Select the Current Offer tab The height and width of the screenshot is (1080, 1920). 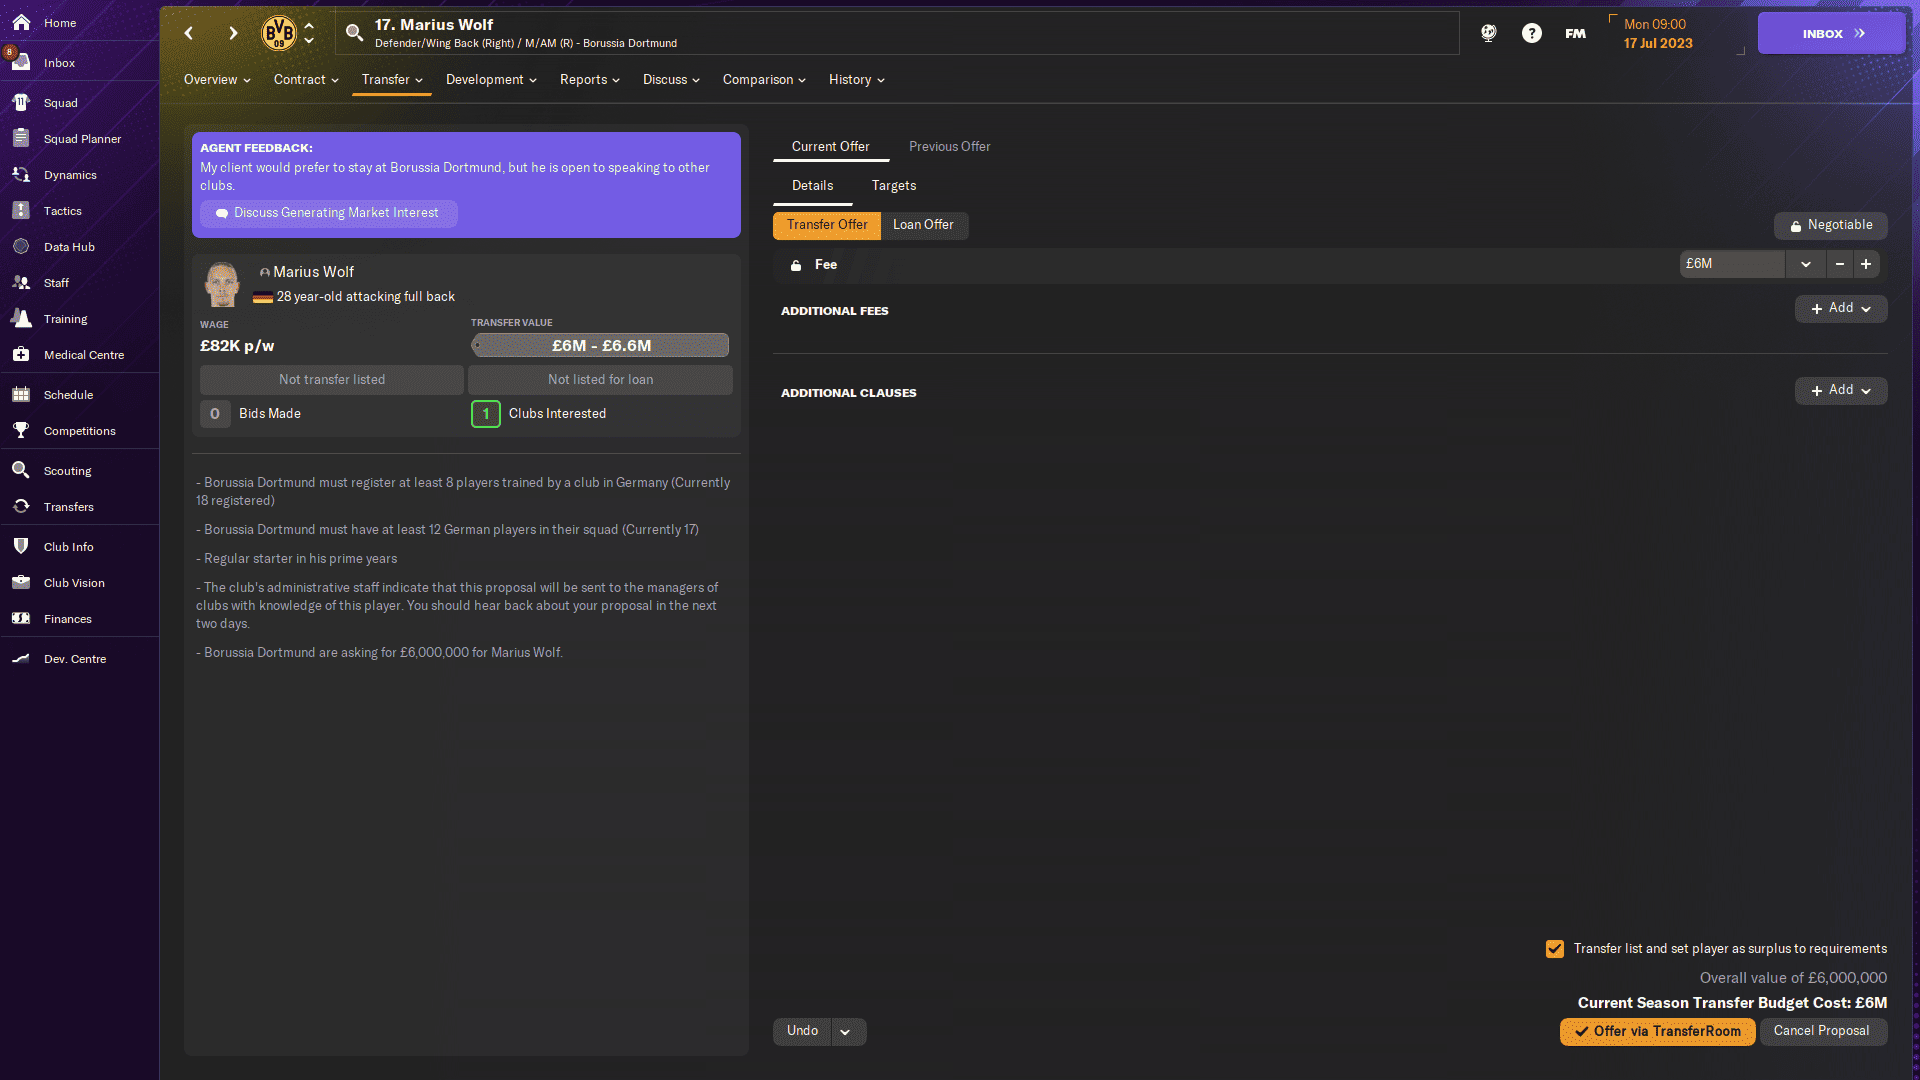click(x=830, y=147)
